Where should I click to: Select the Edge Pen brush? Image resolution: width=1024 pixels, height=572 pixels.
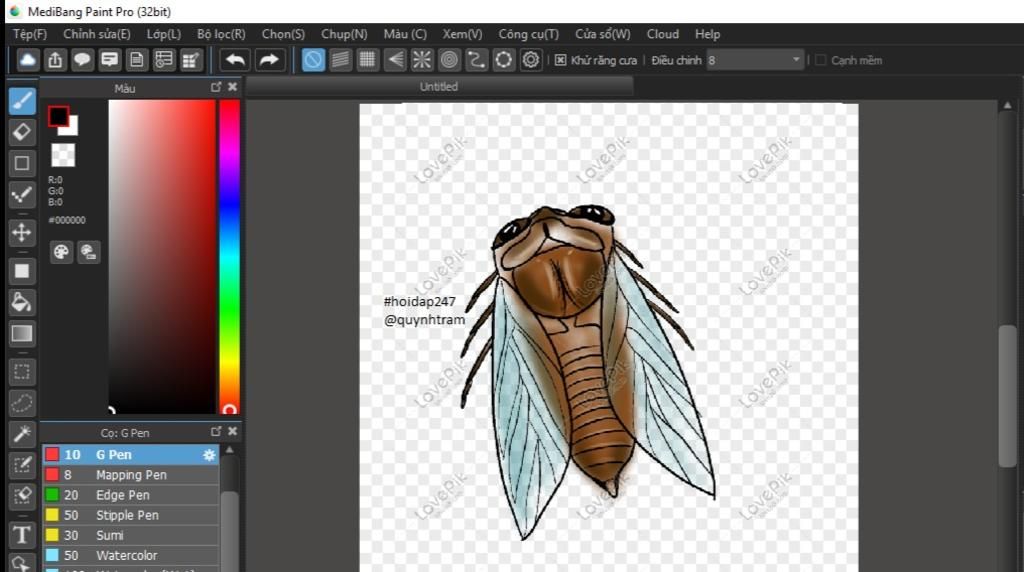tap(131, 495)
